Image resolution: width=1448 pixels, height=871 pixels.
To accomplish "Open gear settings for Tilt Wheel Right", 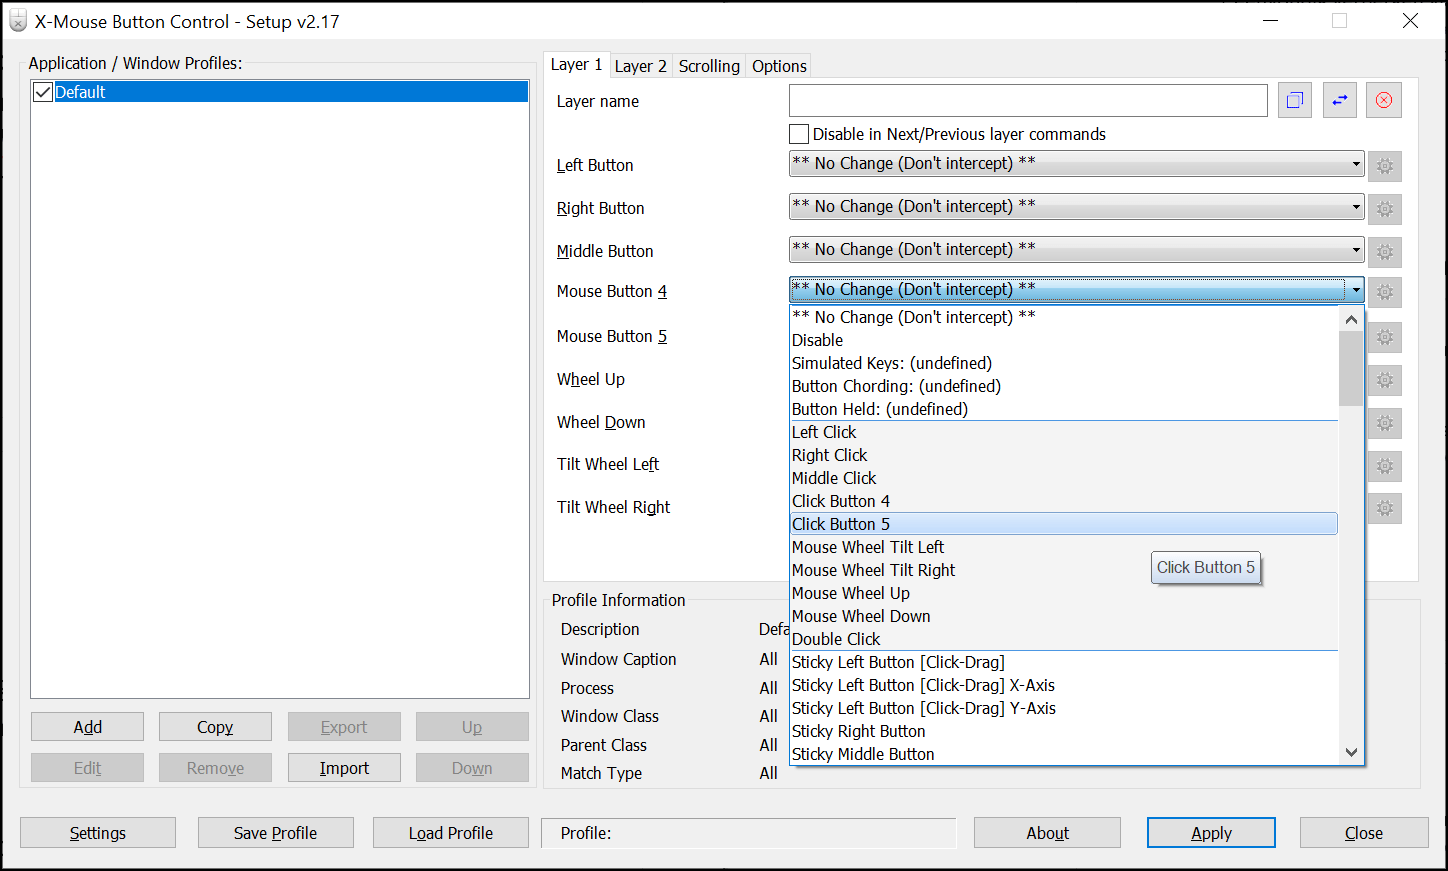I will point(1385,508).
